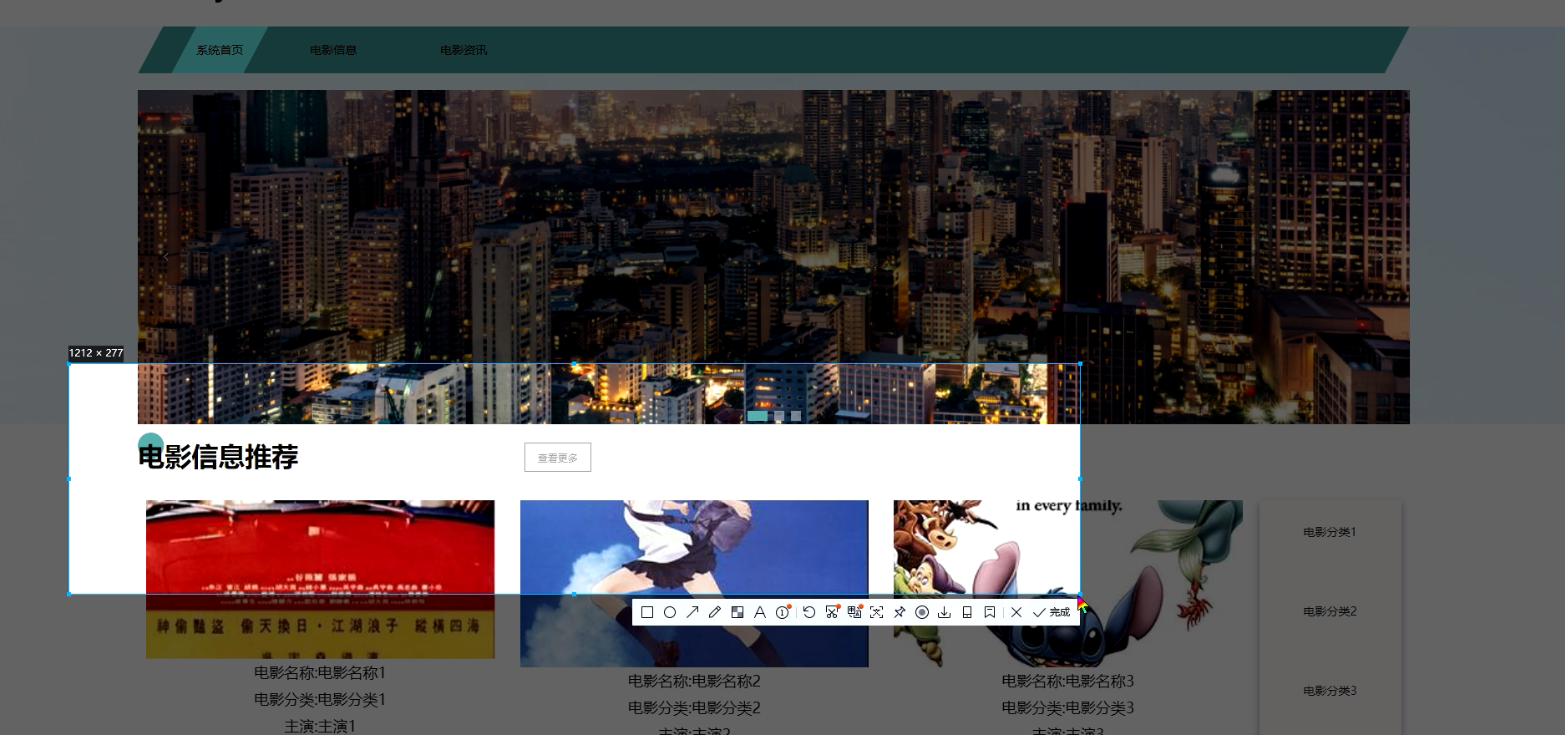Click 完成 to finish the screenshot
The width and height of the screenshot is (1565, 735).
[1051, 612]
